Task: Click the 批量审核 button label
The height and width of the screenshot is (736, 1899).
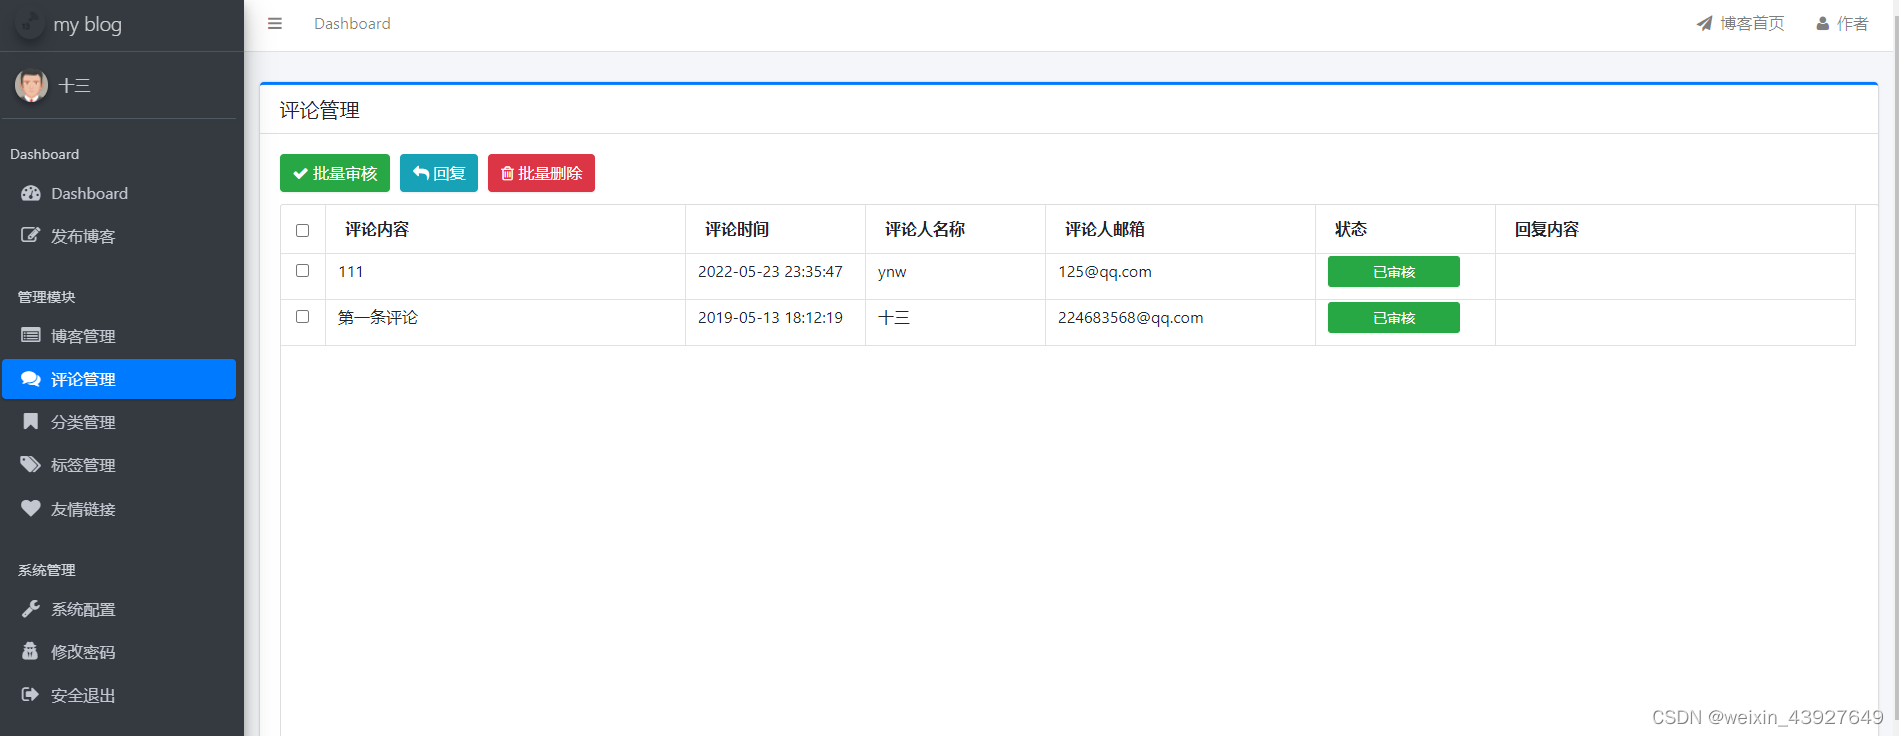Action: 345,173
